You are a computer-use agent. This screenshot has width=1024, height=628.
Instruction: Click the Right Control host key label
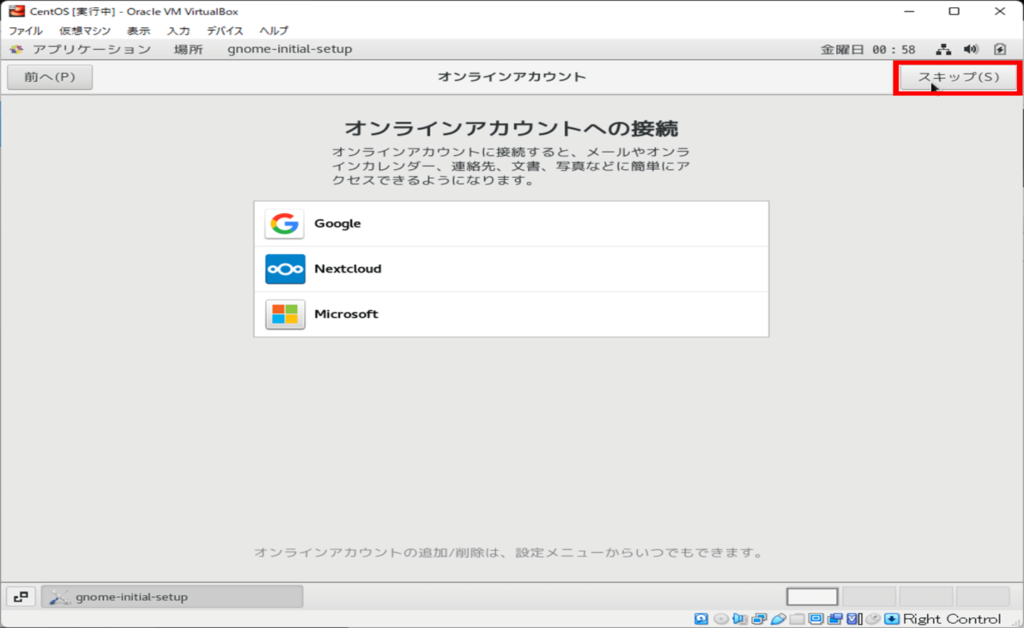click(x=952, y=618)
